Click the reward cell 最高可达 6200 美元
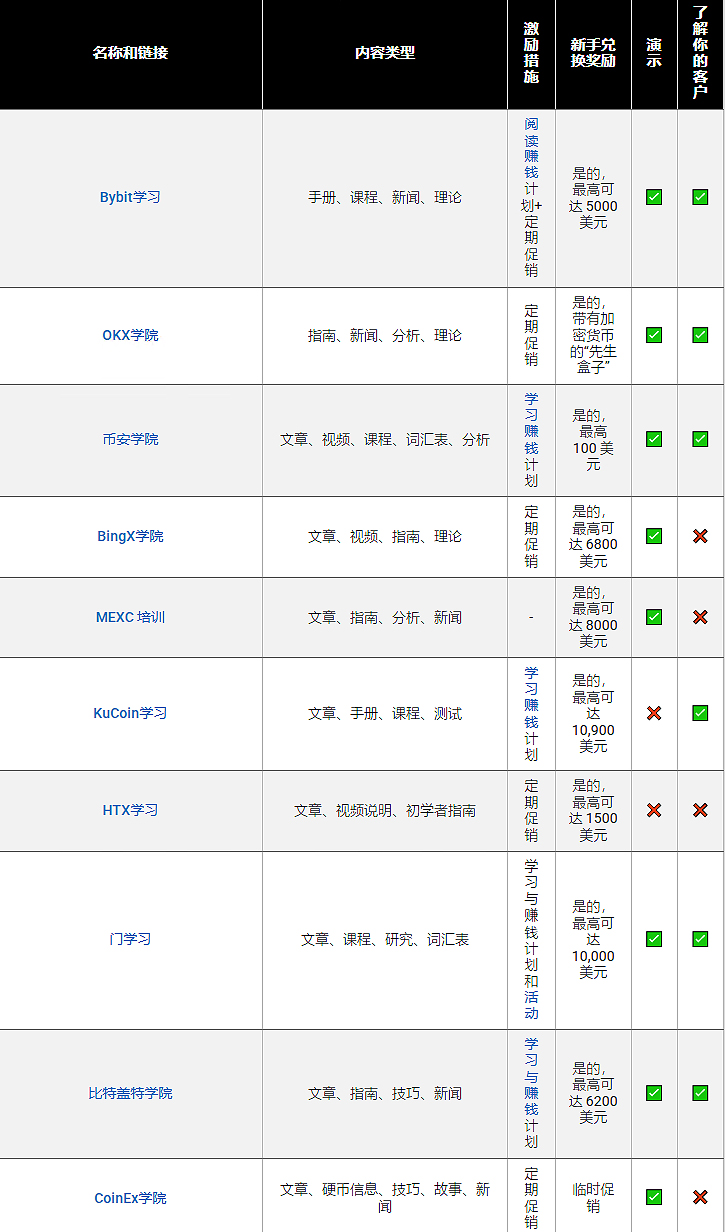The width and height of the screenshot is (726, 1232). coord(593,1093)
